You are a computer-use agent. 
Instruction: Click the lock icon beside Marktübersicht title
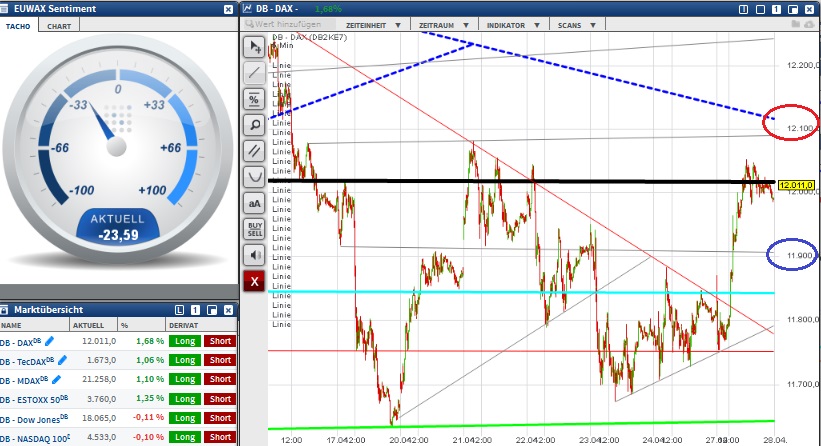pos(5,310)
